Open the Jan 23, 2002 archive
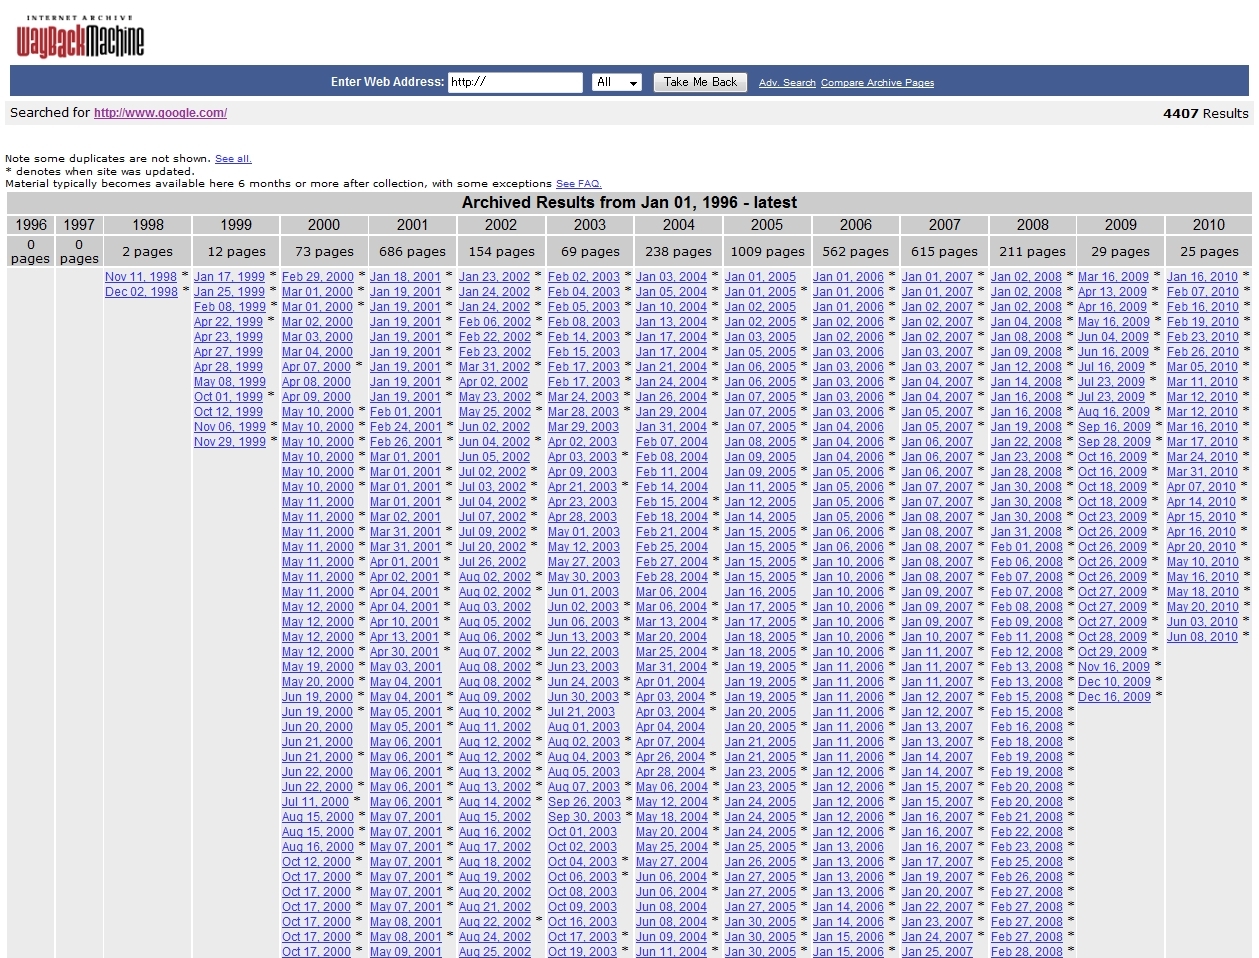 click(x=494, y=277)
